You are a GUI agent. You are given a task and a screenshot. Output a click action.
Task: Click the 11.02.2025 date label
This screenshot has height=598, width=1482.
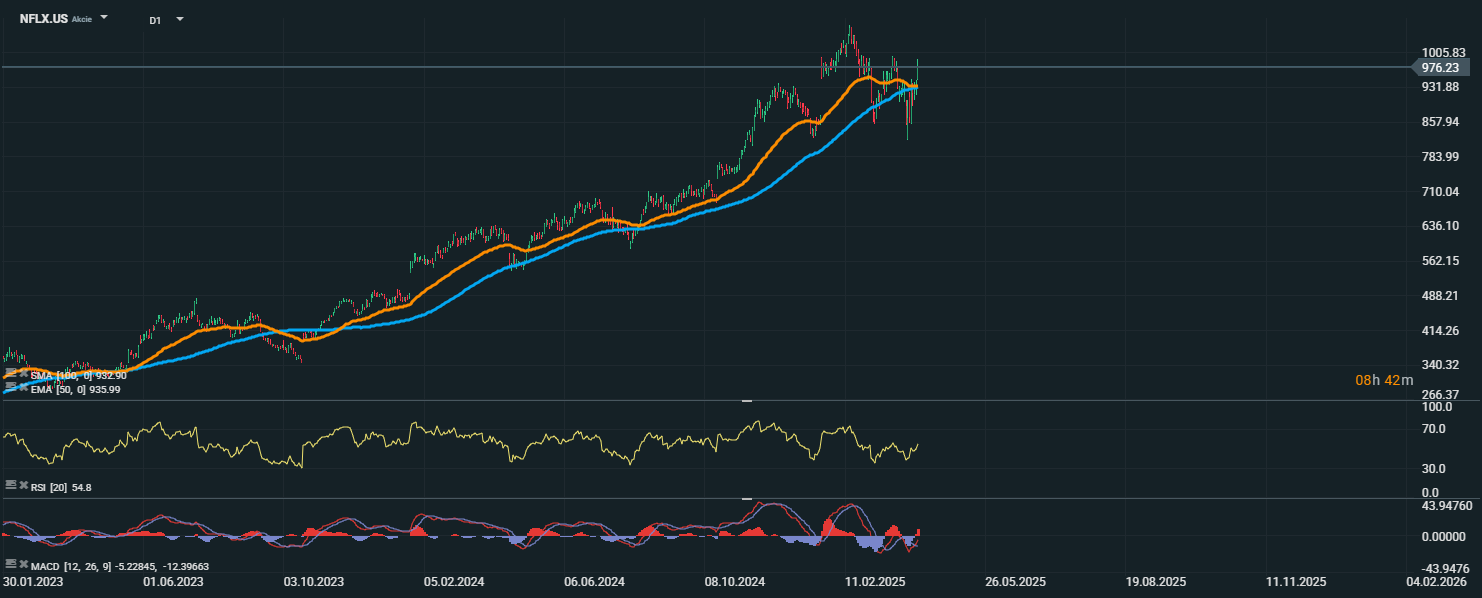875,581
